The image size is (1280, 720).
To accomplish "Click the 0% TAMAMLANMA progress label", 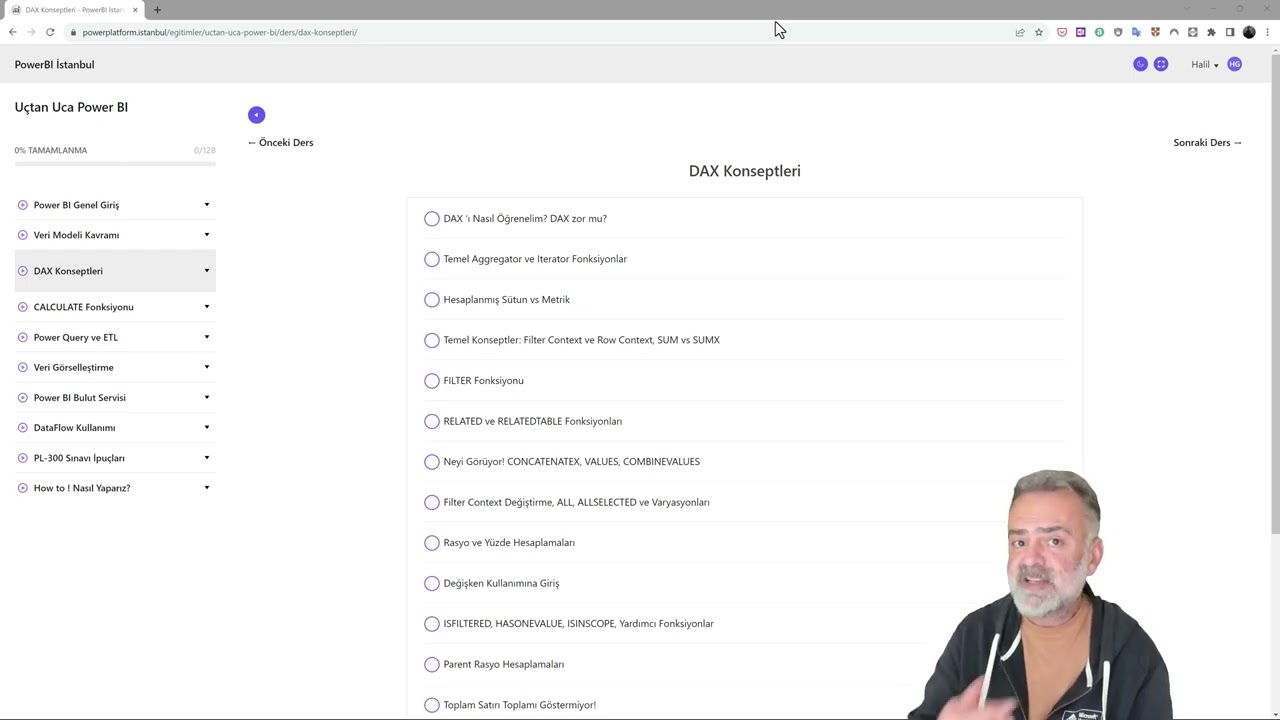I will tap(51, 150).
